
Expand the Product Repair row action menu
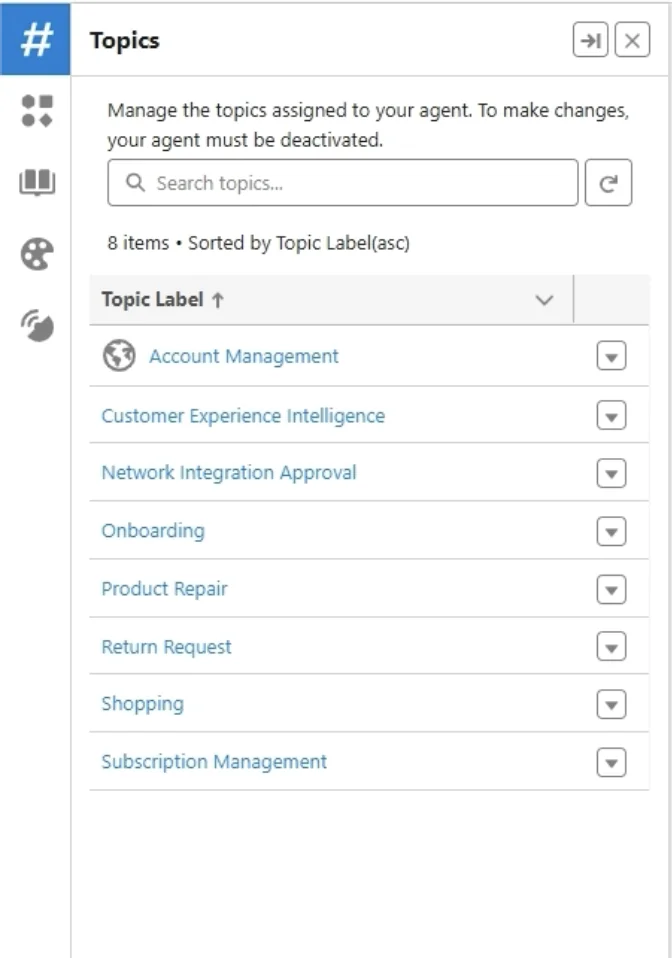(612, 589)
